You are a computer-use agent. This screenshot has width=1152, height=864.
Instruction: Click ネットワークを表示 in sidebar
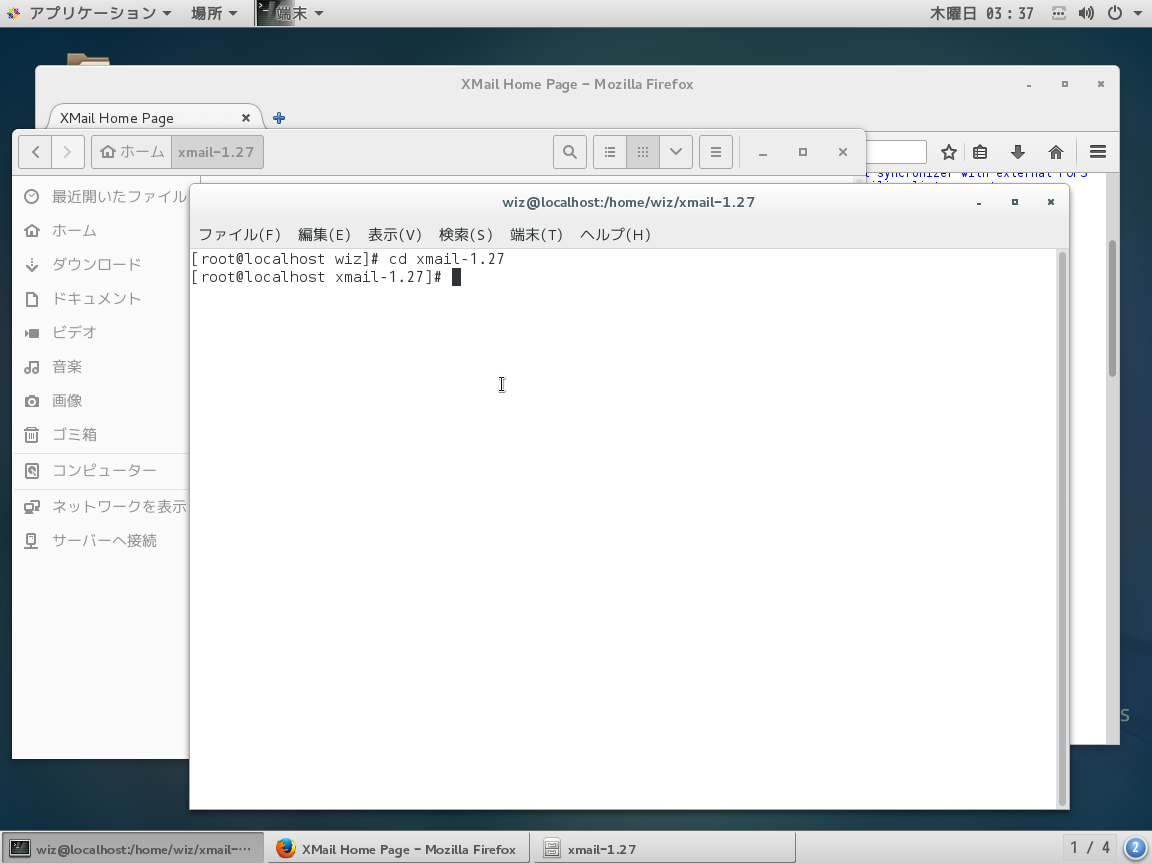pos(101,506)
